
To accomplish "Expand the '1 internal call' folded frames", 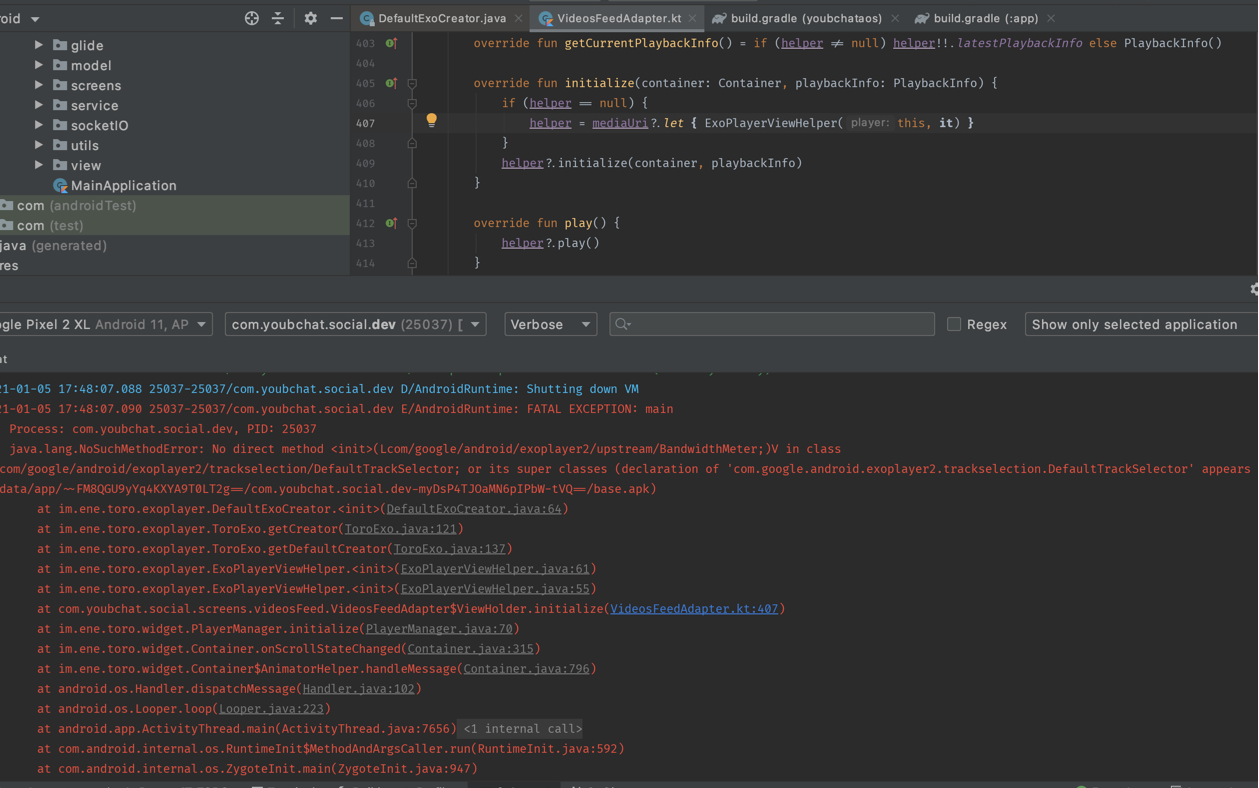I will 522,729.
